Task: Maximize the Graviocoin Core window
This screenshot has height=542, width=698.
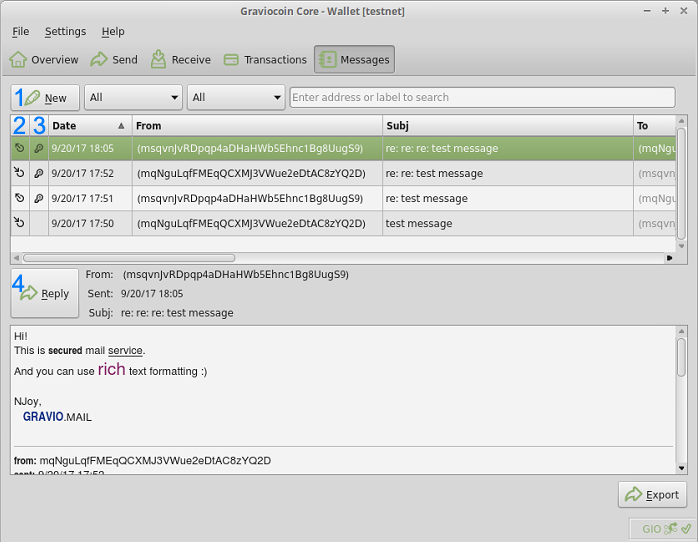Action: click(666, 11)
